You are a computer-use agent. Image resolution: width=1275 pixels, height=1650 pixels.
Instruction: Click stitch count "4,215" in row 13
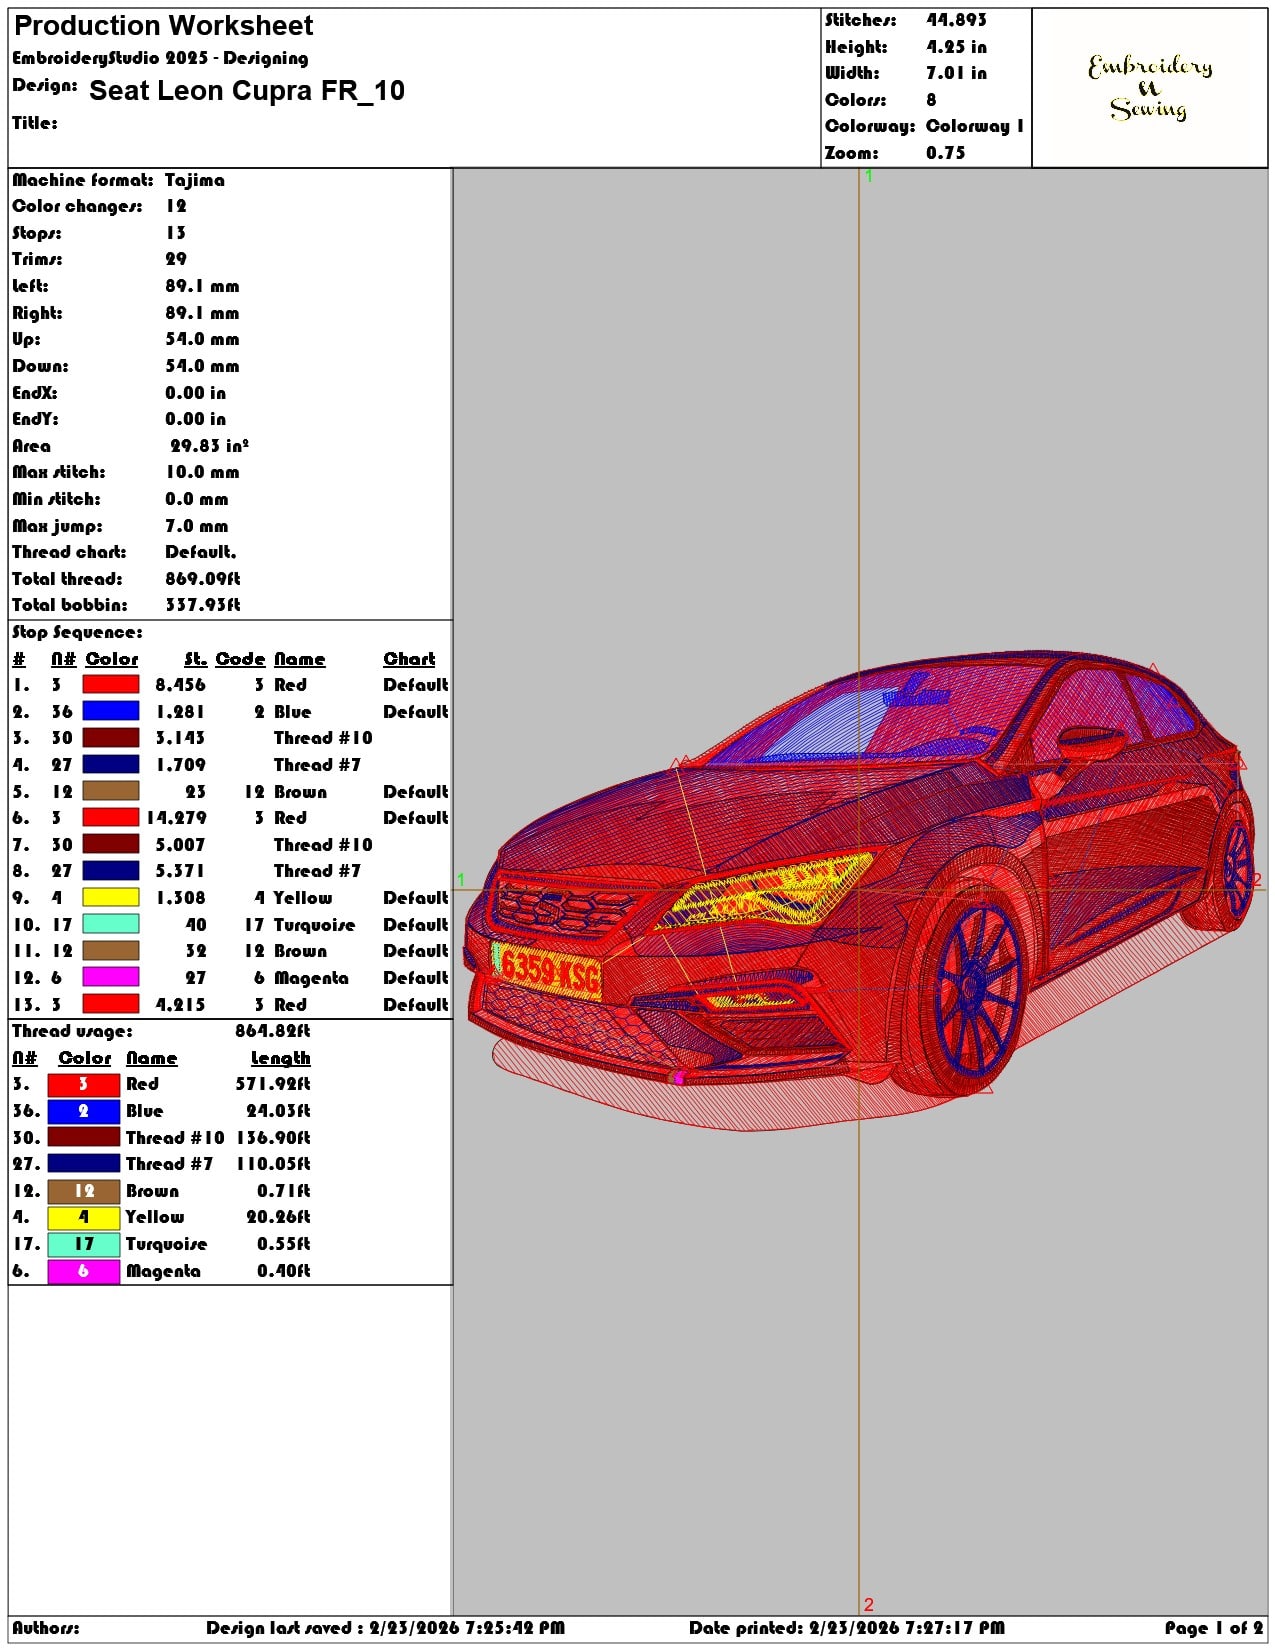180,1005
